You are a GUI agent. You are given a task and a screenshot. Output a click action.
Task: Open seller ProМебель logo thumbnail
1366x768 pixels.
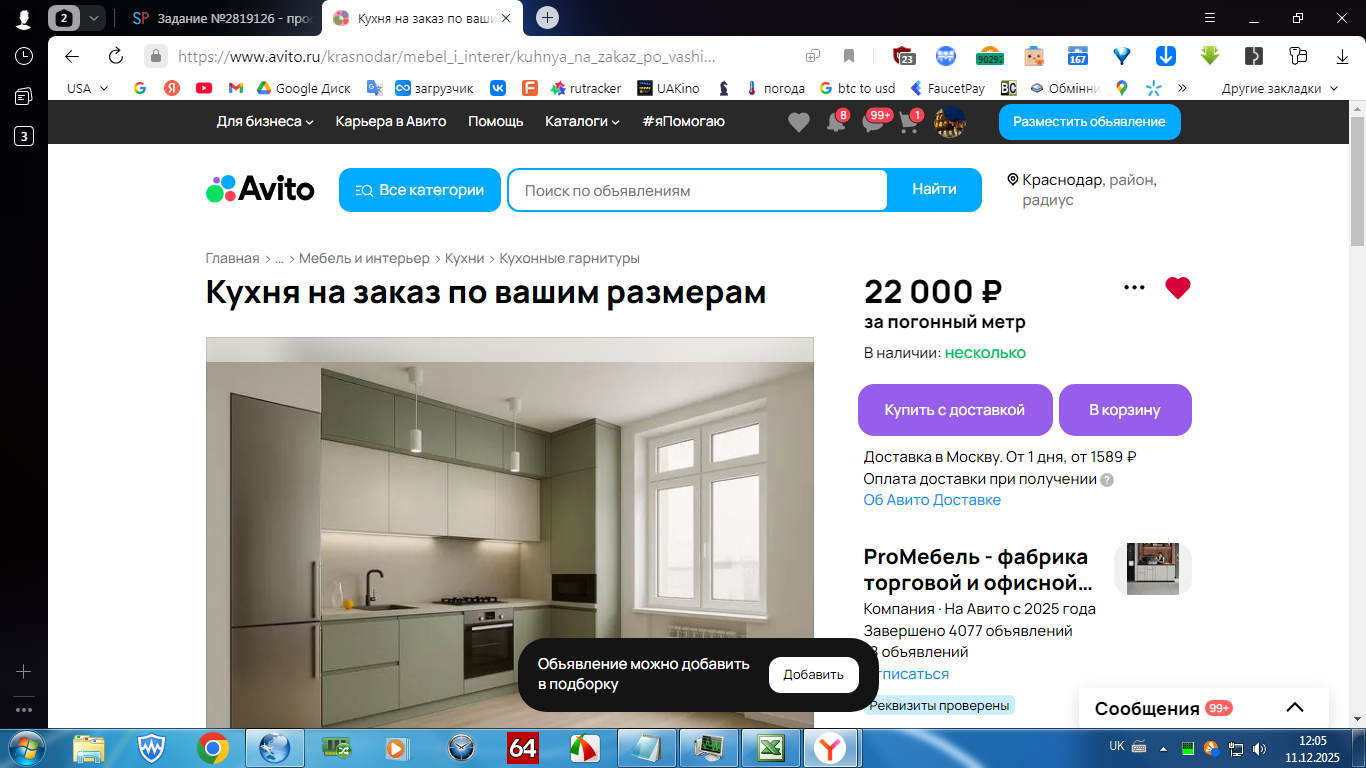(1153, 569)
